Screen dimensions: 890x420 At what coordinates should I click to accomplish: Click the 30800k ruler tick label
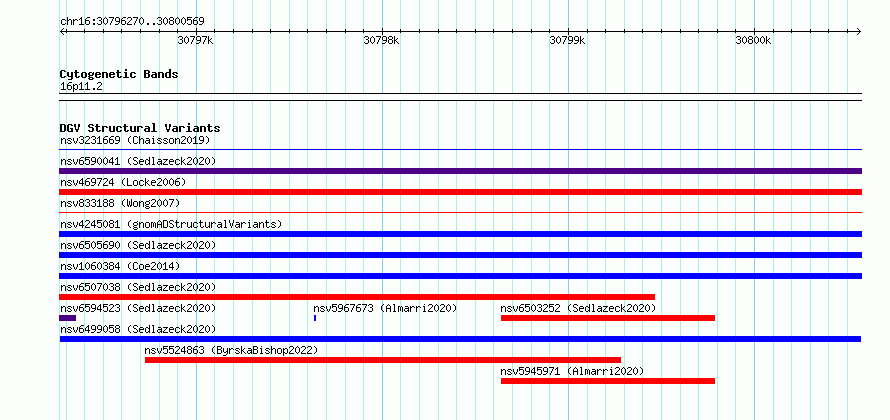coord(754,40)
